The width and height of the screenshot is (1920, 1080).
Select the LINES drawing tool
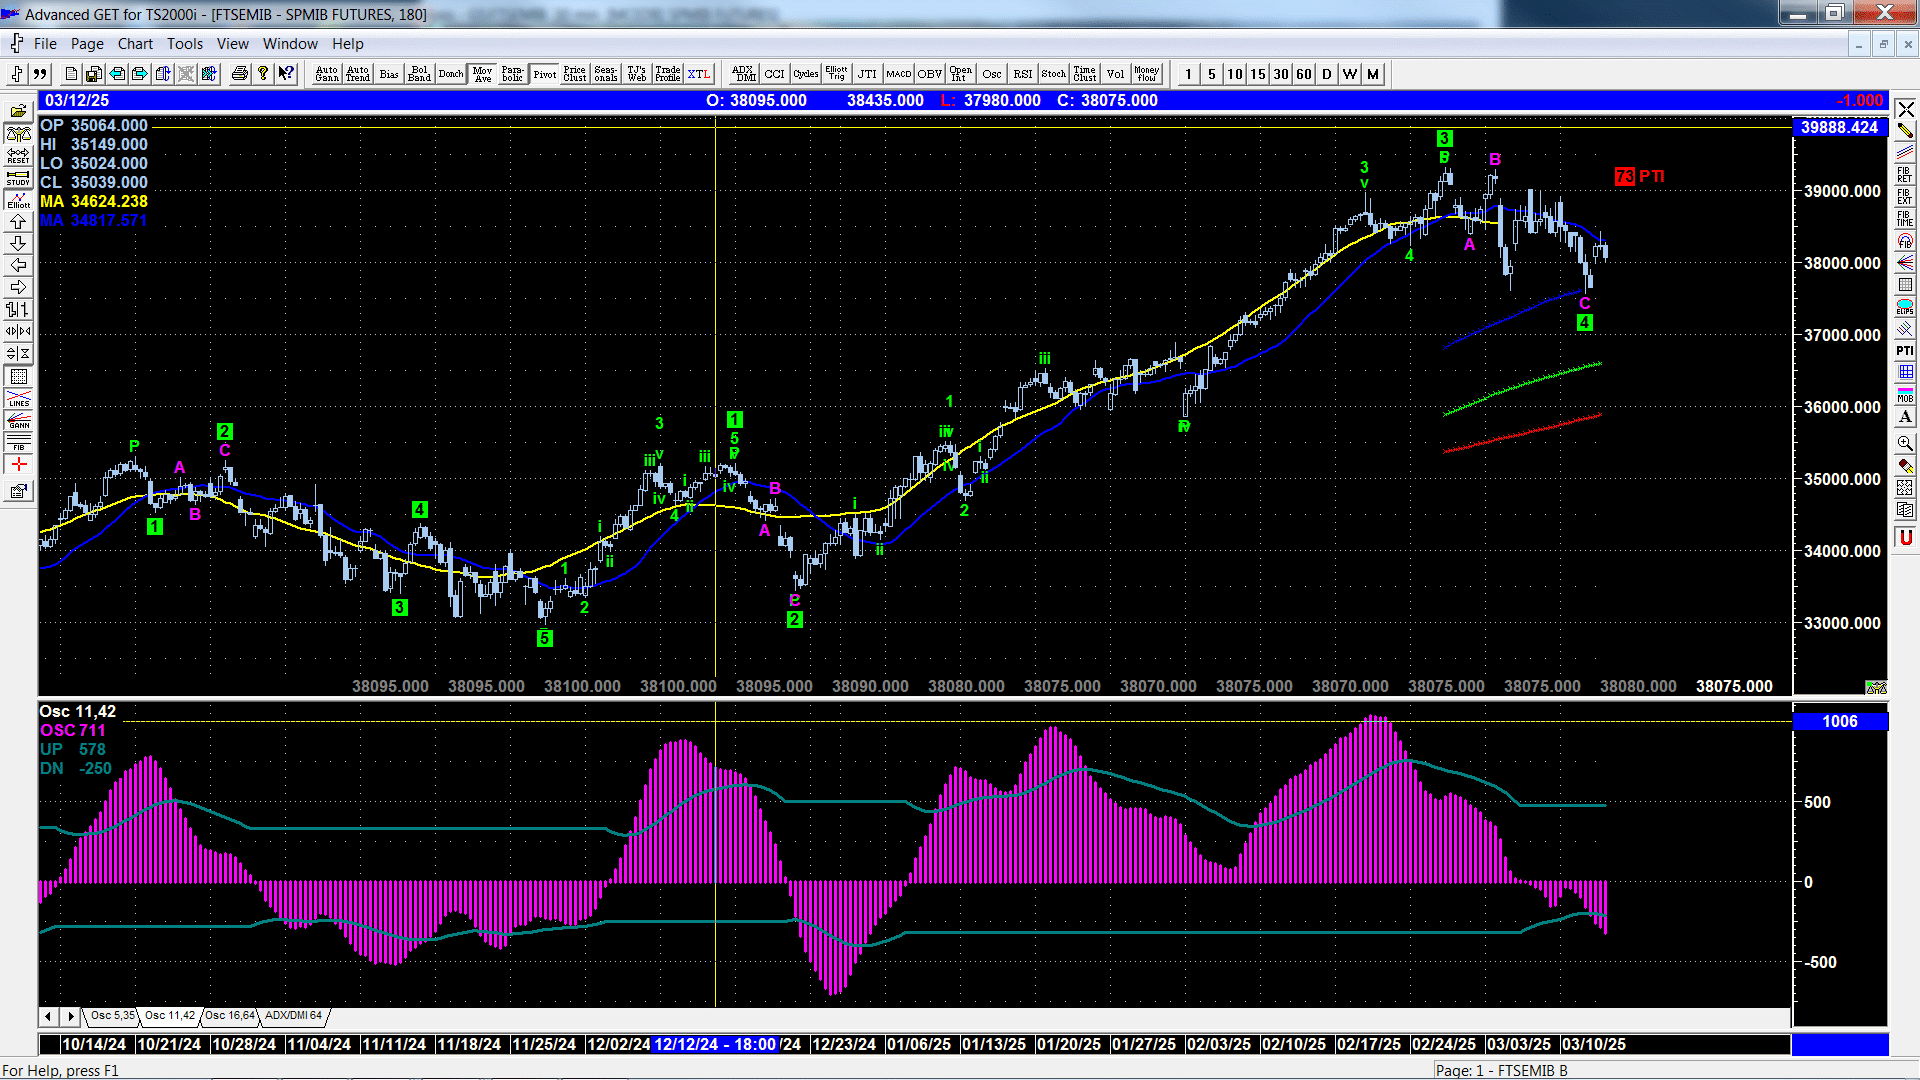pos(18,399)
